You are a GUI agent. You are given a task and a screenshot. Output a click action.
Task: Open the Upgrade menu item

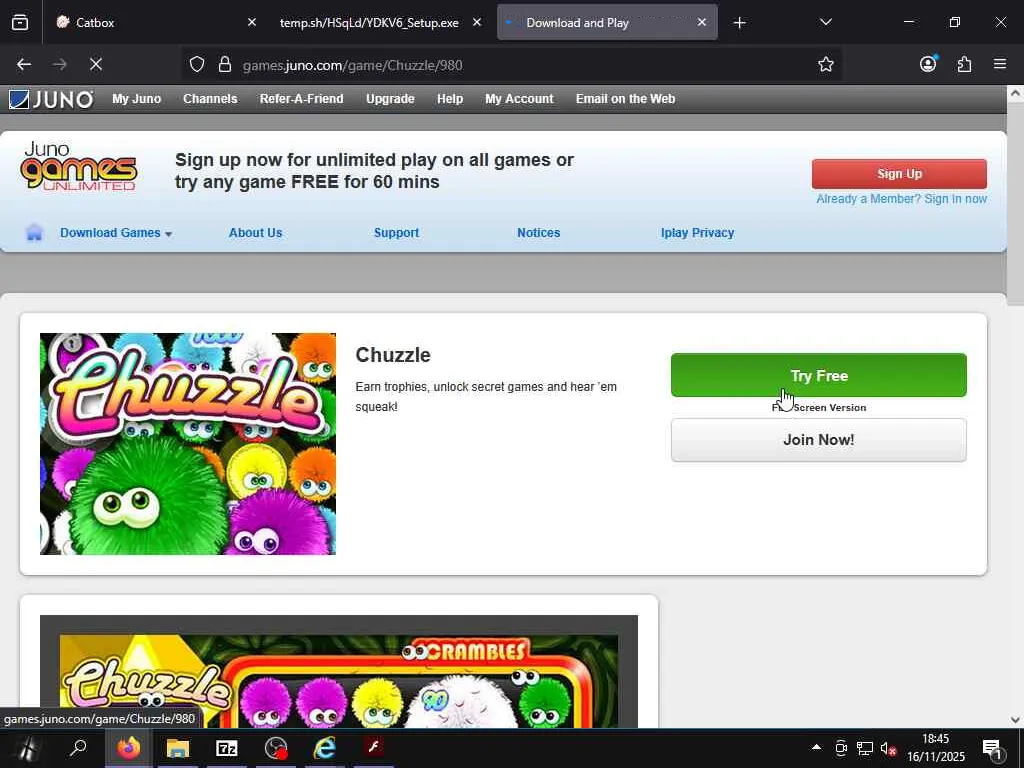pyautogui.click(x=390, y=99)
